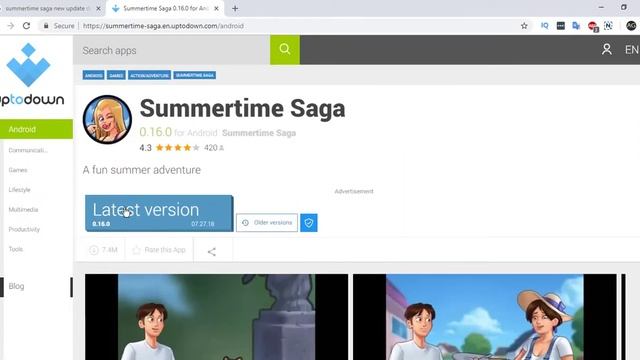The height and width of the screenshot is (360, 640).
Task: Open the Games category
Action: [18, 170]
